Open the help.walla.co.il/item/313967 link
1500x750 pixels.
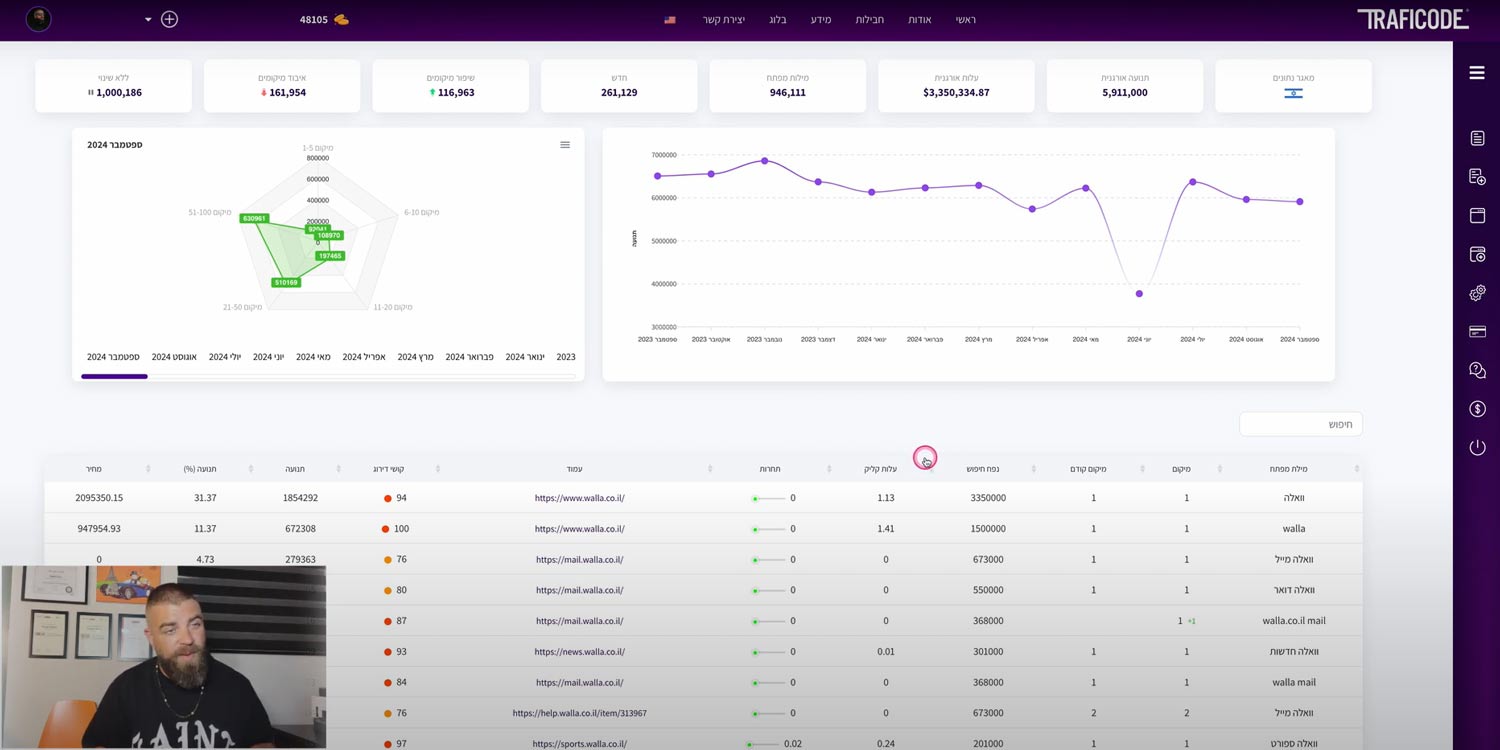click(580, 714)
